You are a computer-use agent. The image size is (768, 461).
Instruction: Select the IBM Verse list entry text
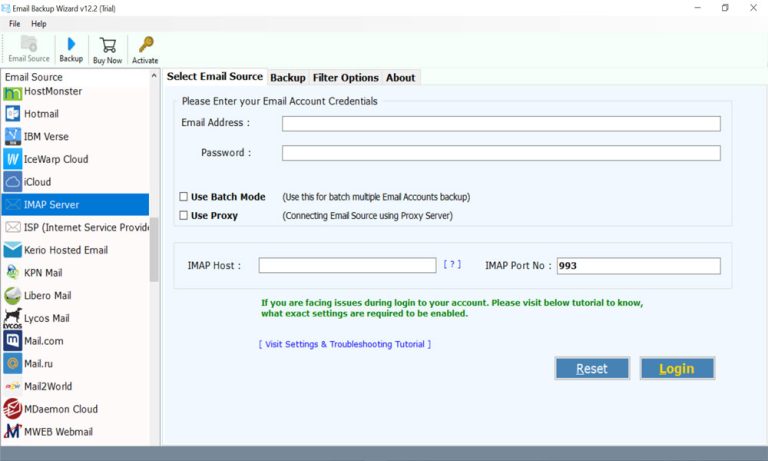tap(46, 137)
